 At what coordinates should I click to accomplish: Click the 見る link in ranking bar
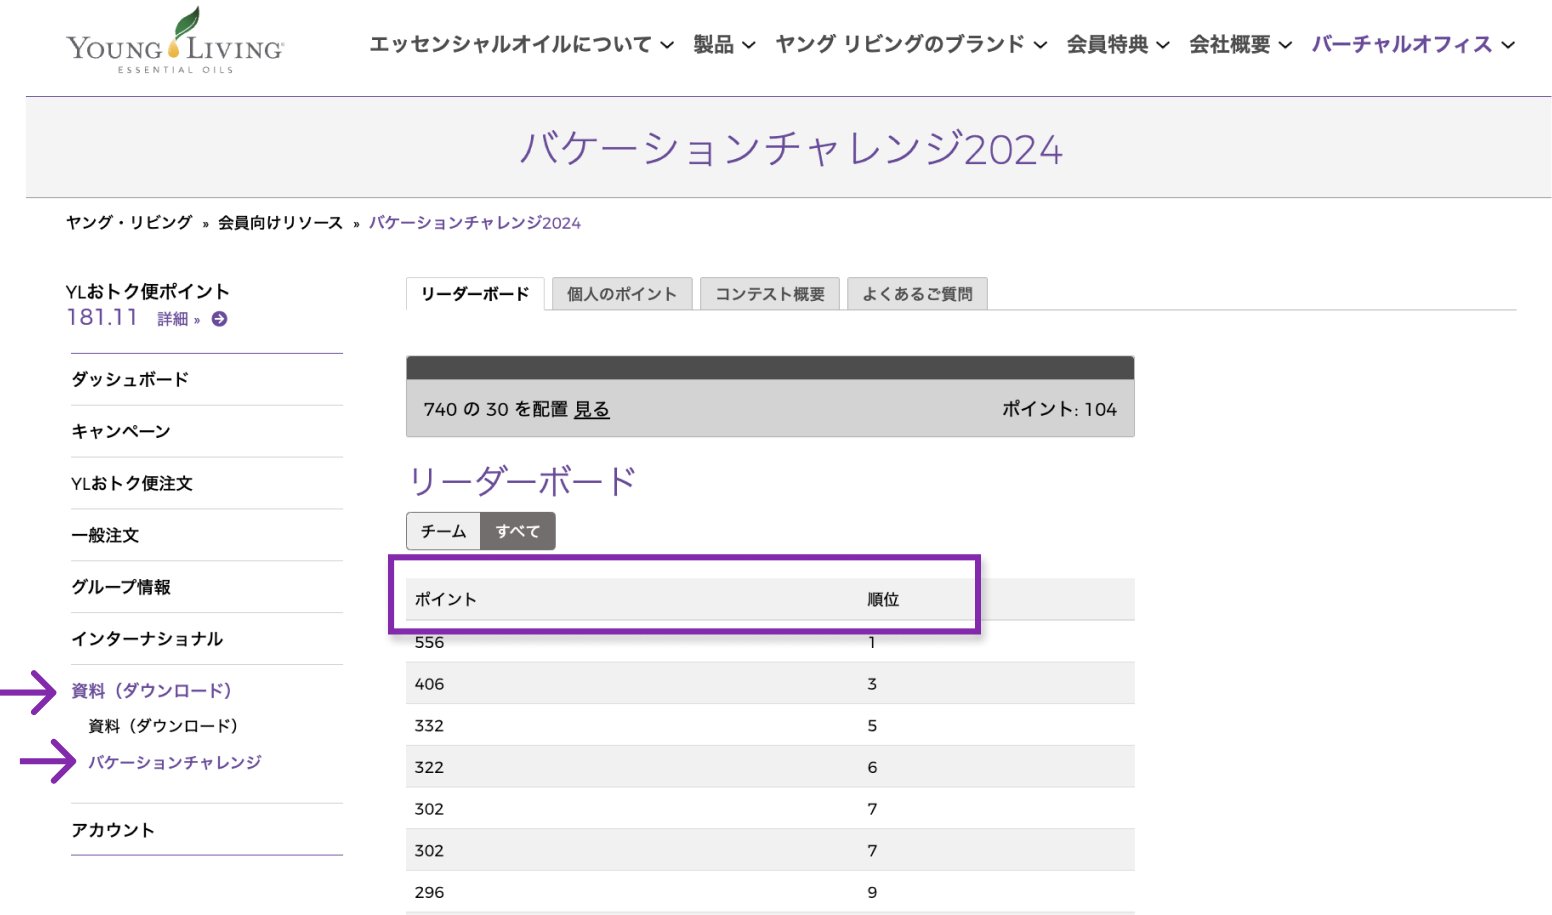click(x=591, y=409)
